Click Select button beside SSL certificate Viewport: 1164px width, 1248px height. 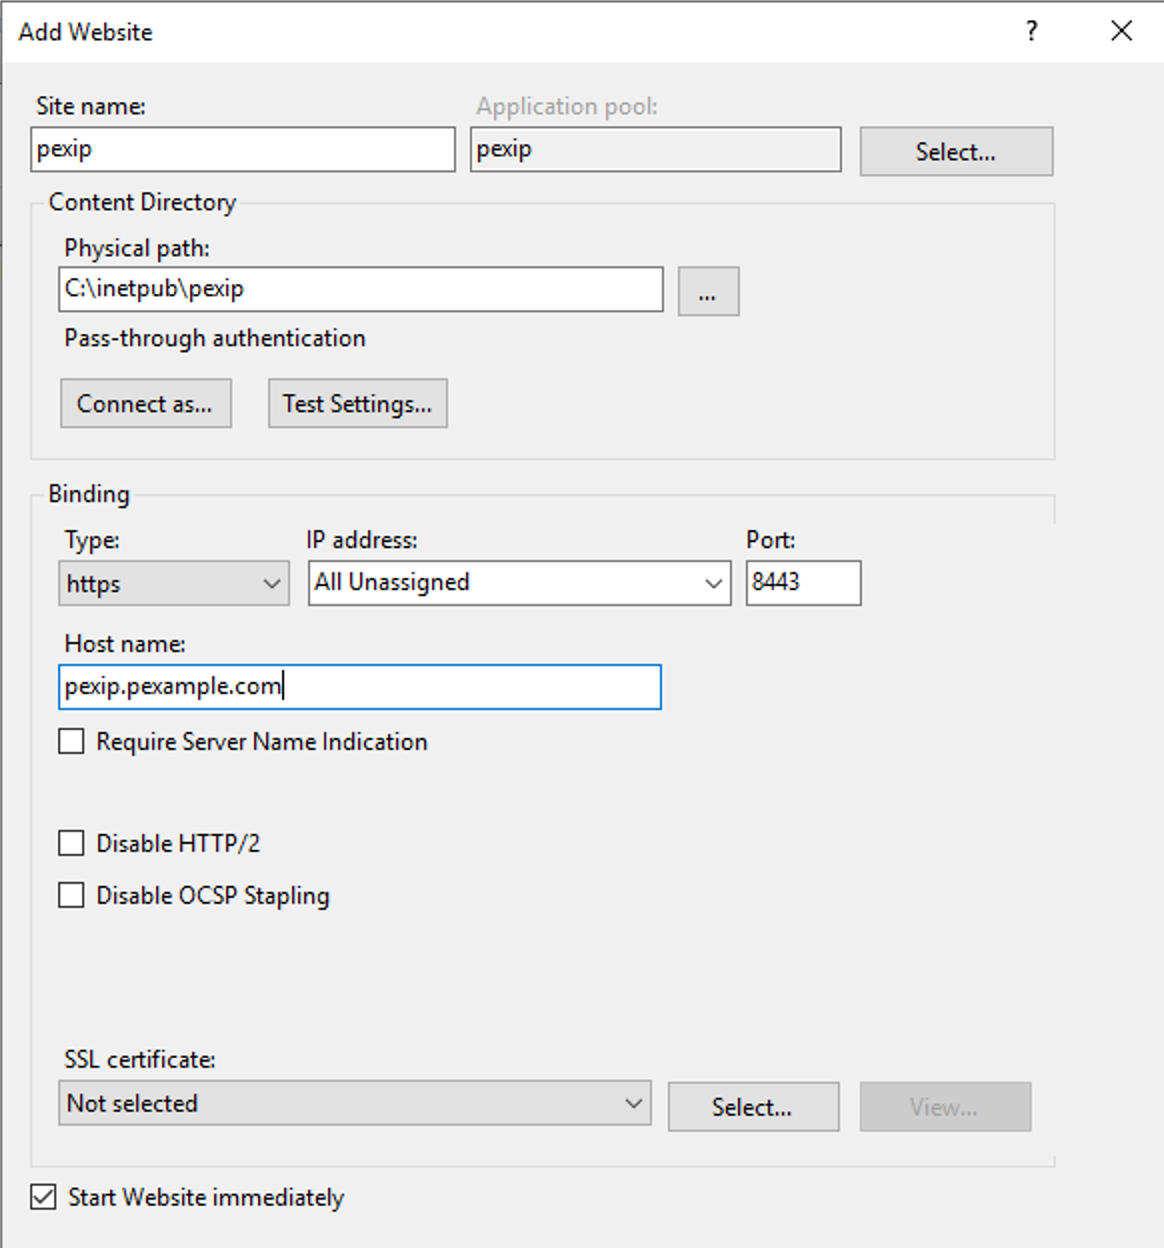coord(753,1108)
